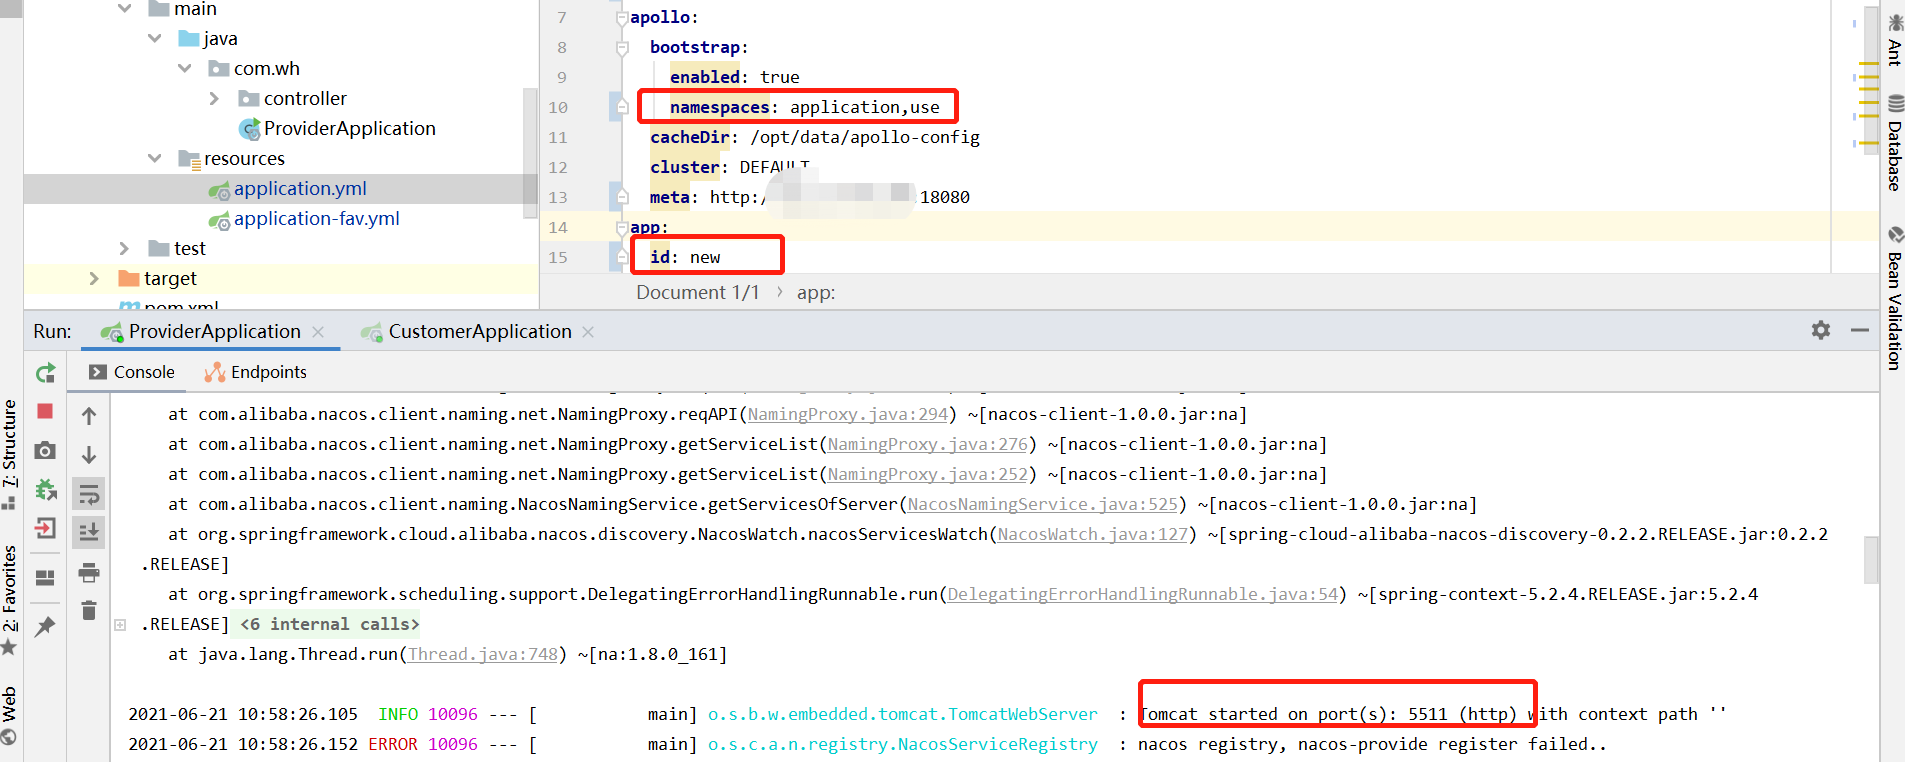Clear all console output with the trash icon
1905x762 pixels.
[x=89, y=610]
